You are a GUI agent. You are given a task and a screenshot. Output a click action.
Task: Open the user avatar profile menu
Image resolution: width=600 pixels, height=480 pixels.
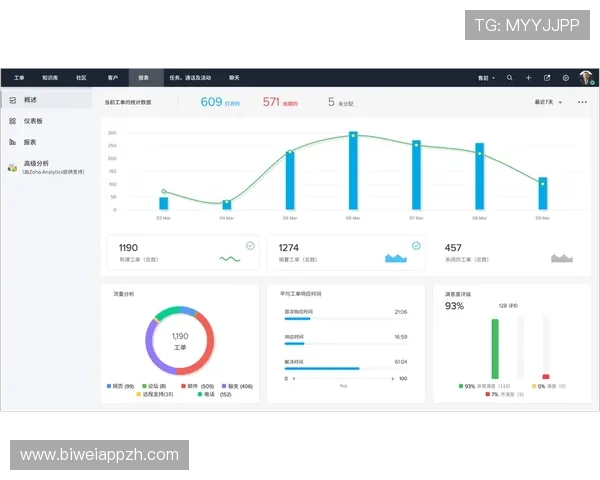pos(586,78)
